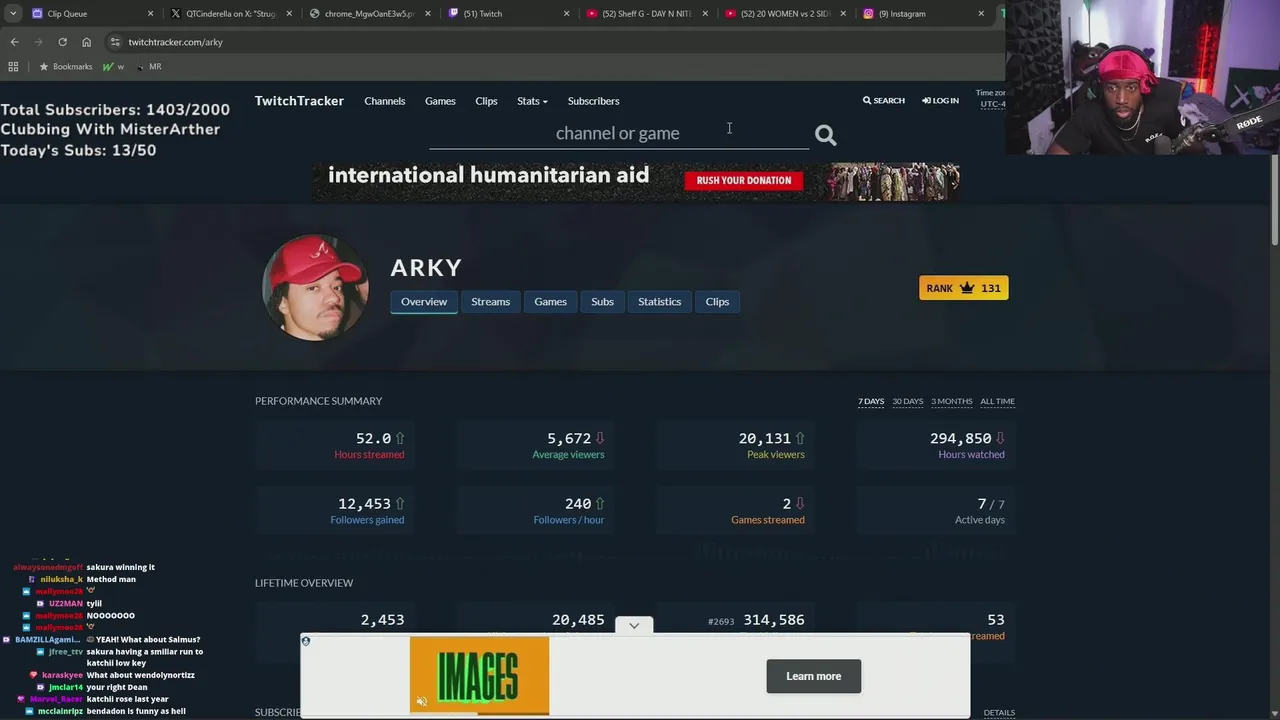Close the Clip Queue tab
This screenshot has height=720, width=1280.
point(151,14)
